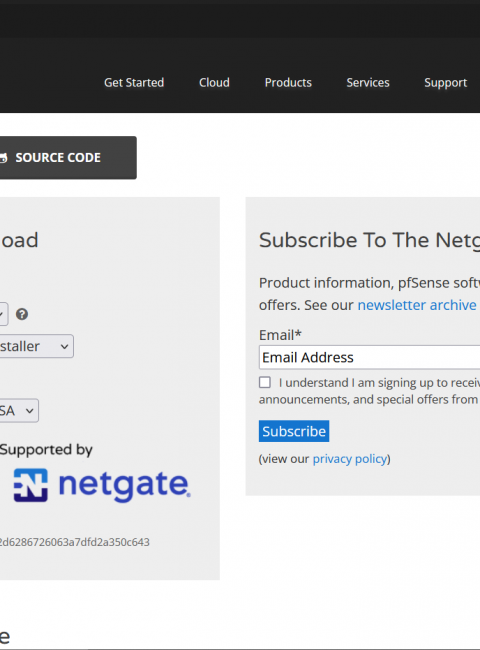Open the Support menu
Image resolution: width=480 pixels, height=650 pixels.
pyautogui.click(x=446, y=82)
